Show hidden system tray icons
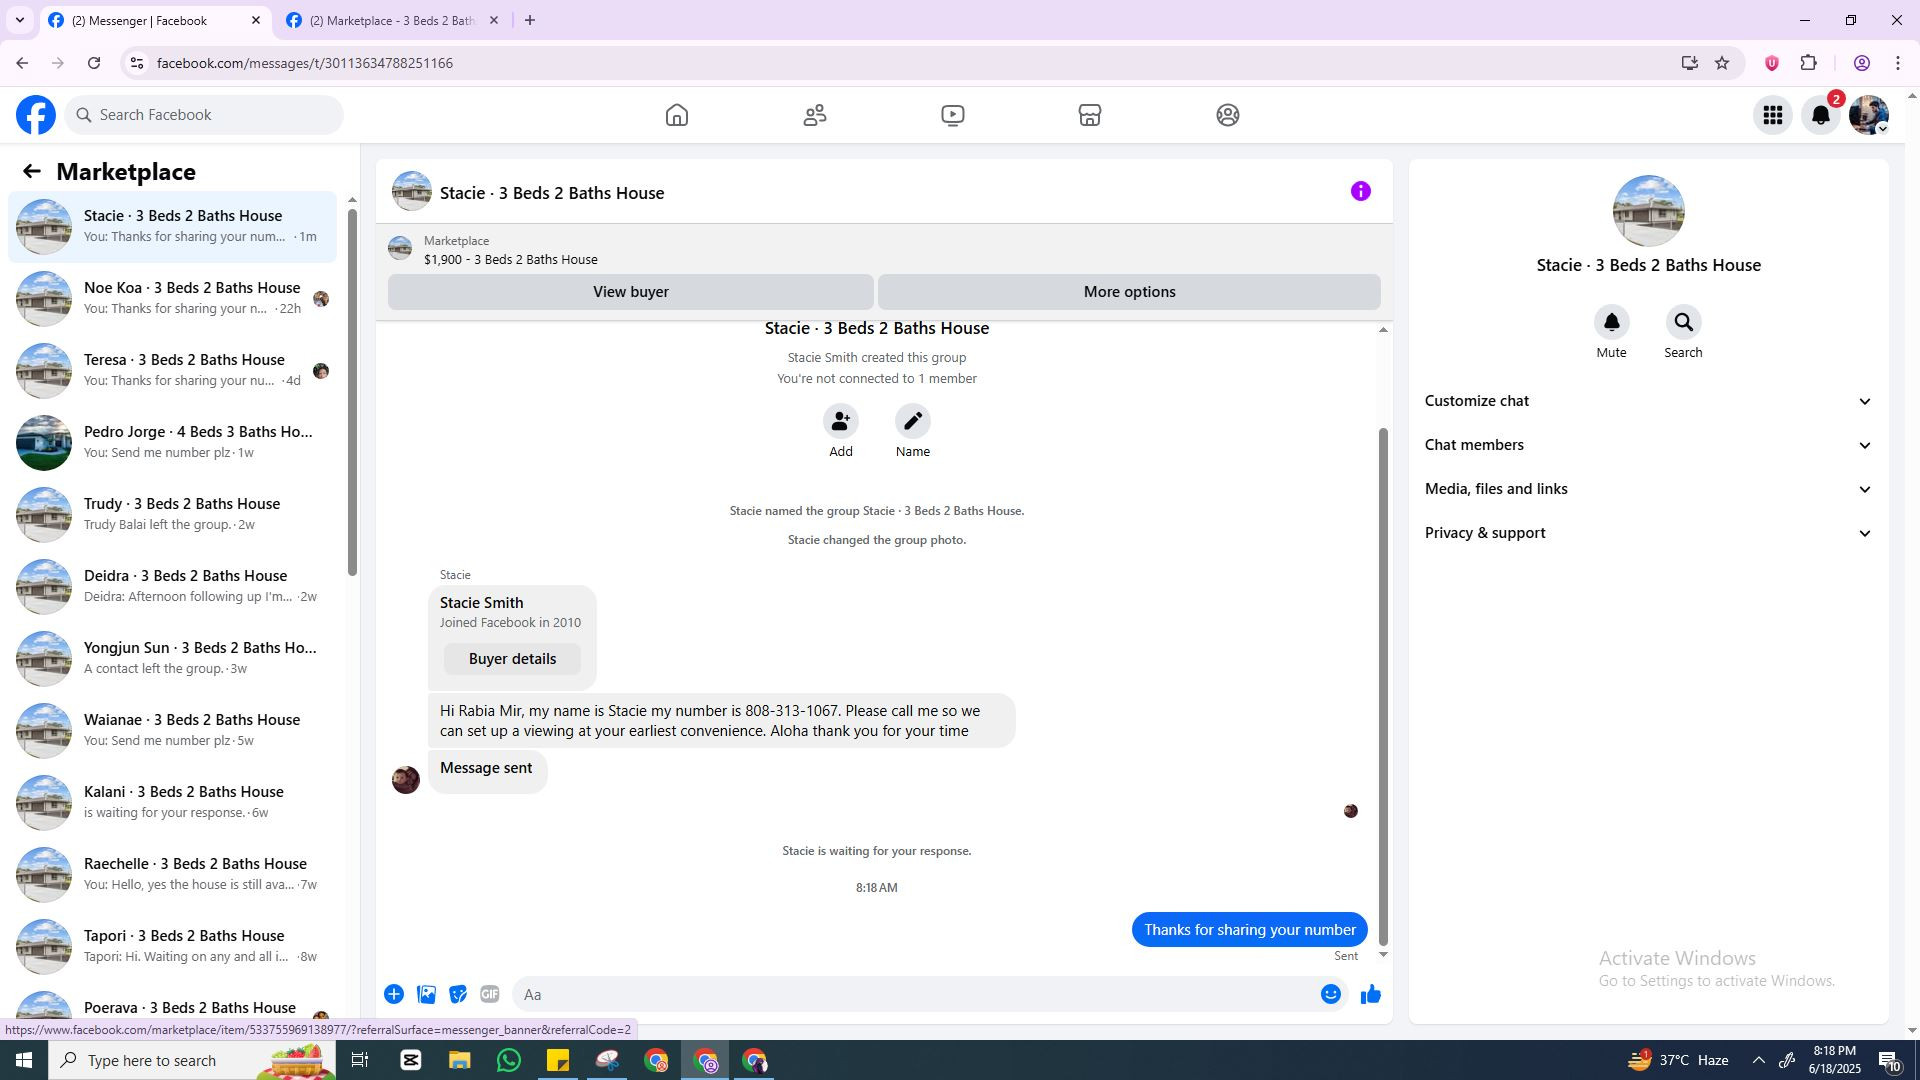Image resolution: width=1920 pixels, height=1080 pixels. (x=1758, y=1060)
